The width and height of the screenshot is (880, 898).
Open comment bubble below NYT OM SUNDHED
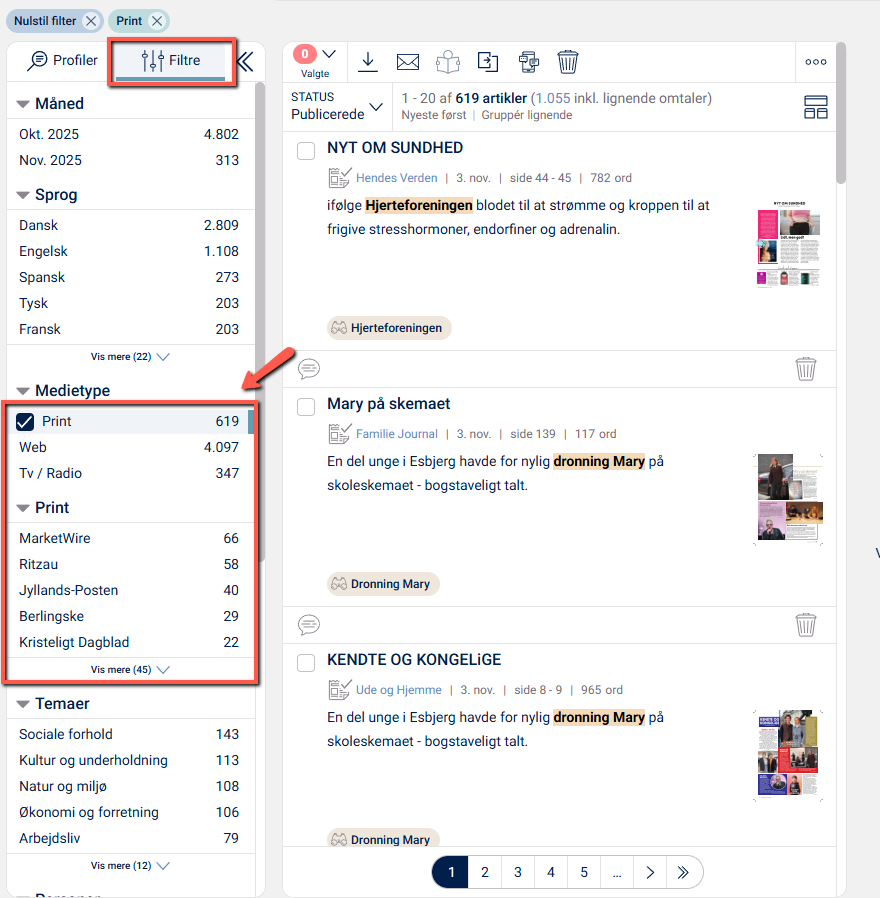309,368
